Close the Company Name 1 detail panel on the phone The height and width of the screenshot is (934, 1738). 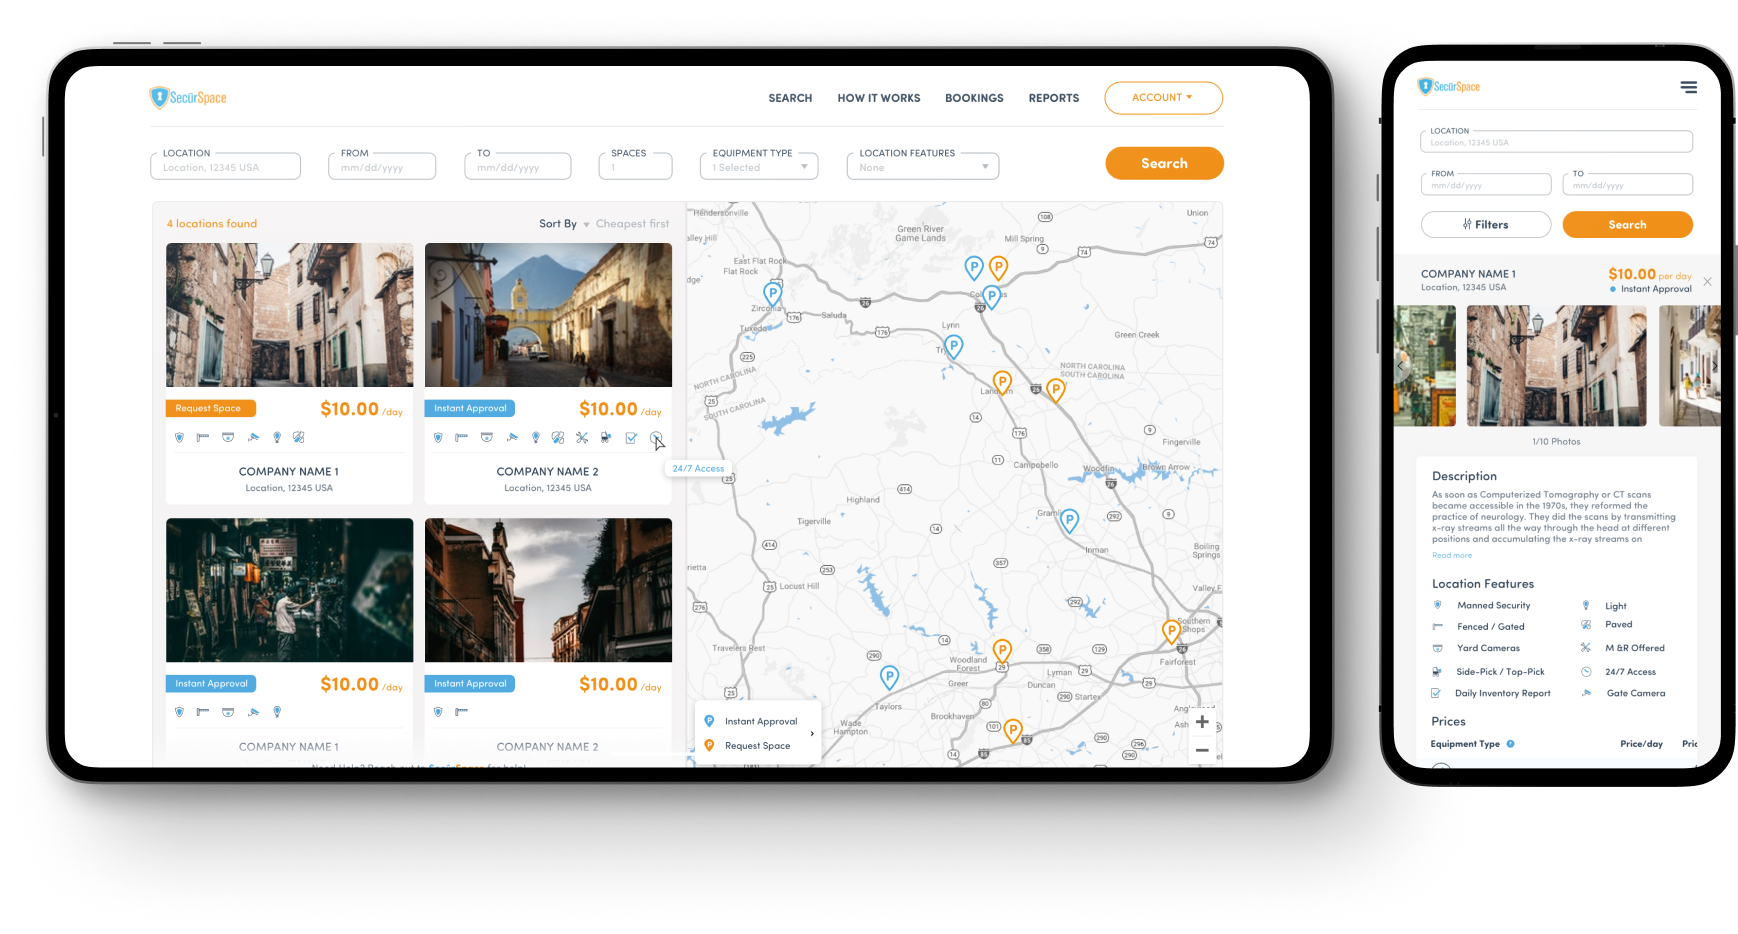[x=1707, y=282]
